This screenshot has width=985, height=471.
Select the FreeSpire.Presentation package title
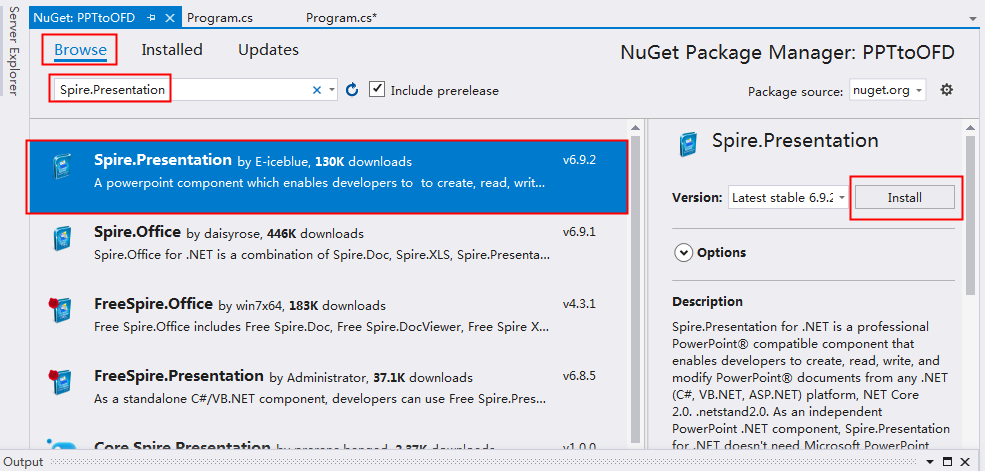coord(178,376)
